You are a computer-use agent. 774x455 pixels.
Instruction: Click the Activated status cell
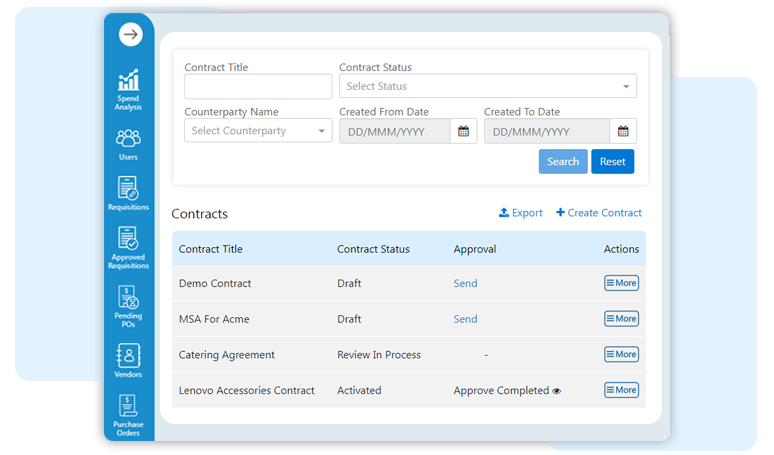pos(359,390)
